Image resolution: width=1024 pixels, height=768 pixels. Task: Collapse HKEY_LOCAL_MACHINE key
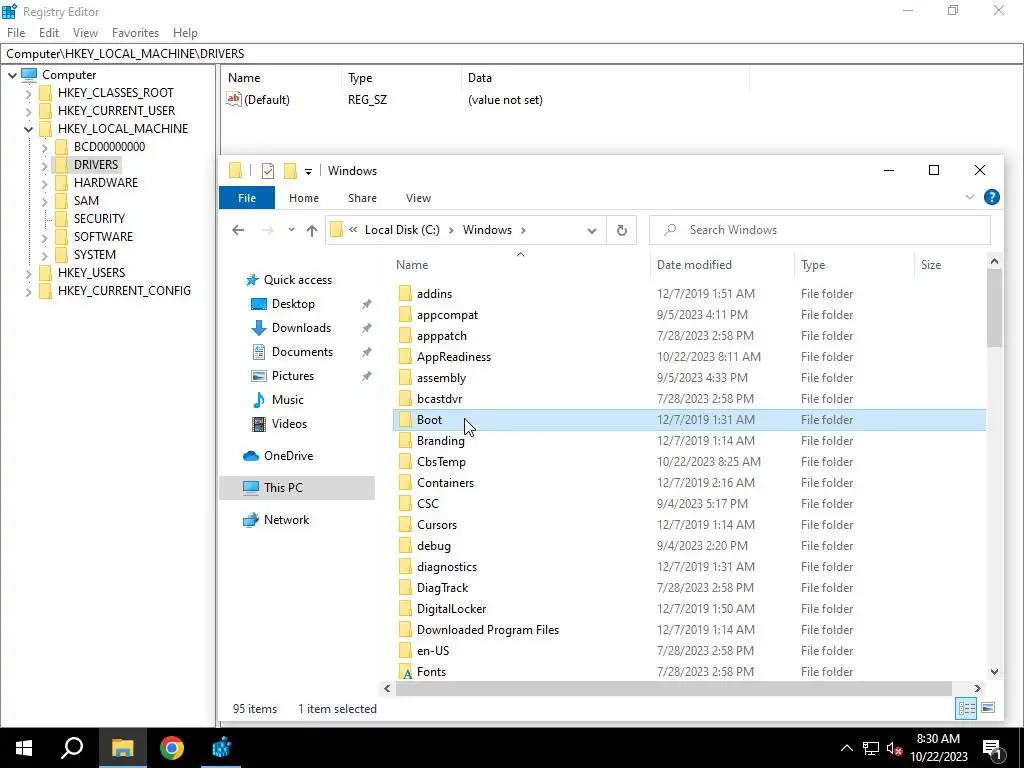(x=28, y=129)
